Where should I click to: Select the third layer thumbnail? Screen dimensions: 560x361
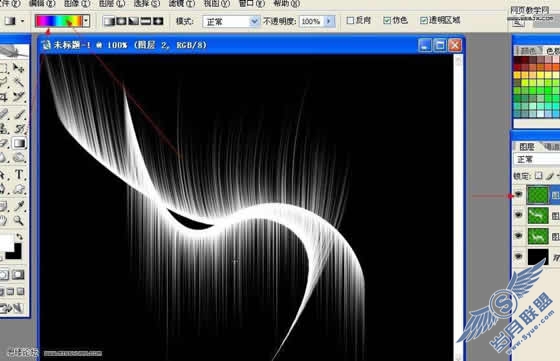coord(538,236)
